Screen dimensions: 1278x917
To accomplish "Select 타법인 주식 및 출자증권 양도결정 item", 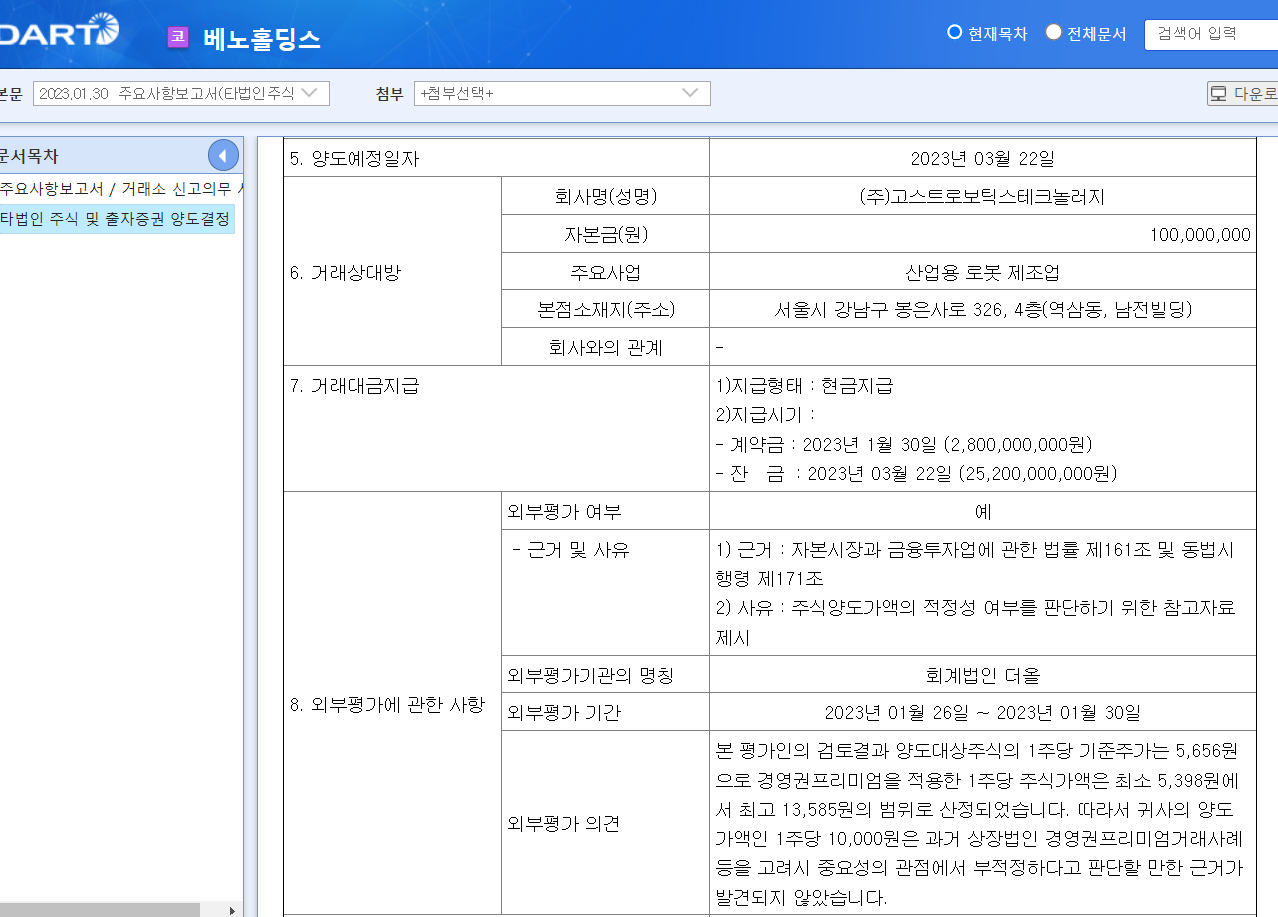I will 116,219.
